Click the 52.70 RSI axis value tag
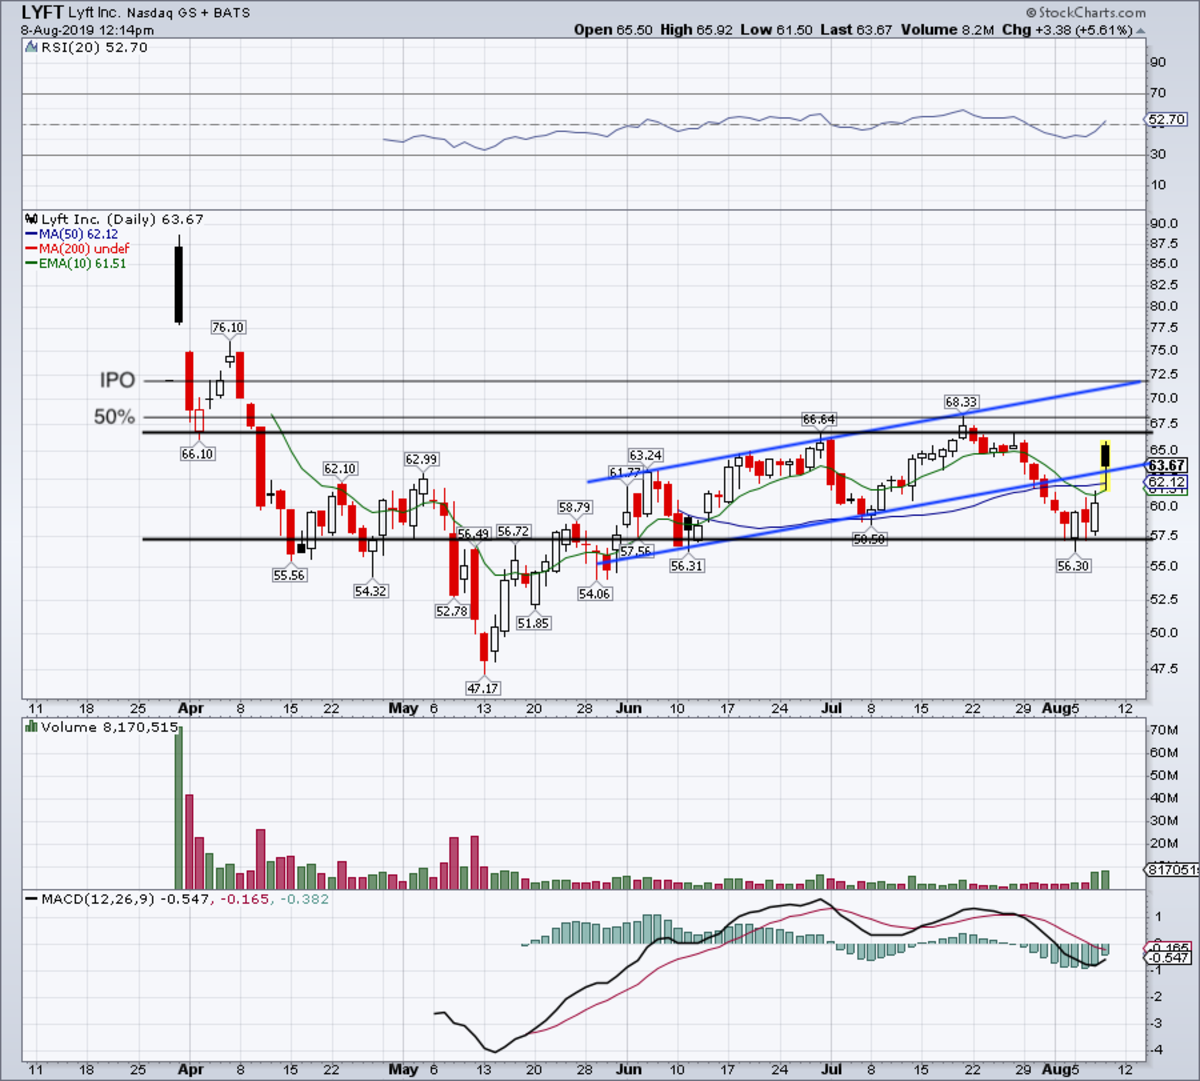This screenshot has width=1200, height=1081. (1166, 120)
